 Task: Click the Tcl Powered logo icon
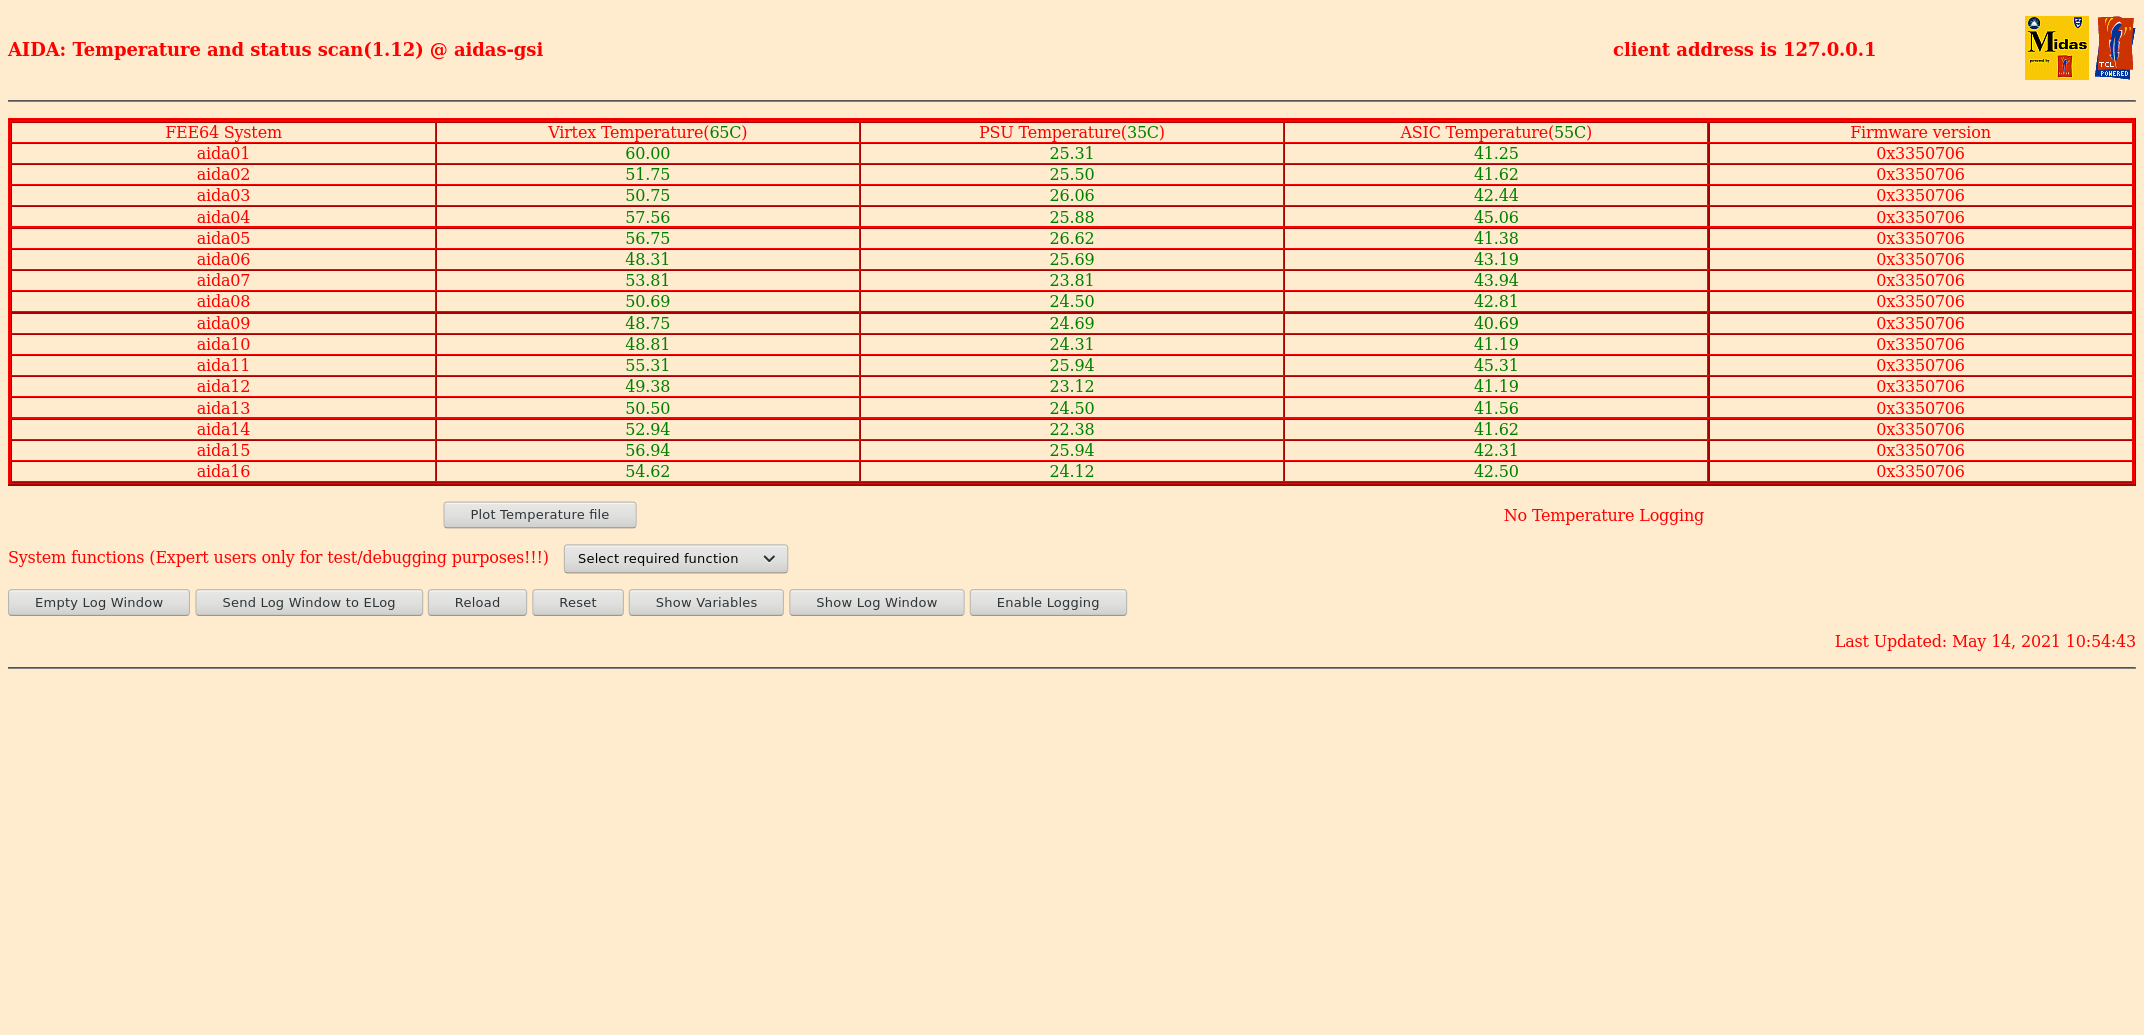coord(2115,48)
